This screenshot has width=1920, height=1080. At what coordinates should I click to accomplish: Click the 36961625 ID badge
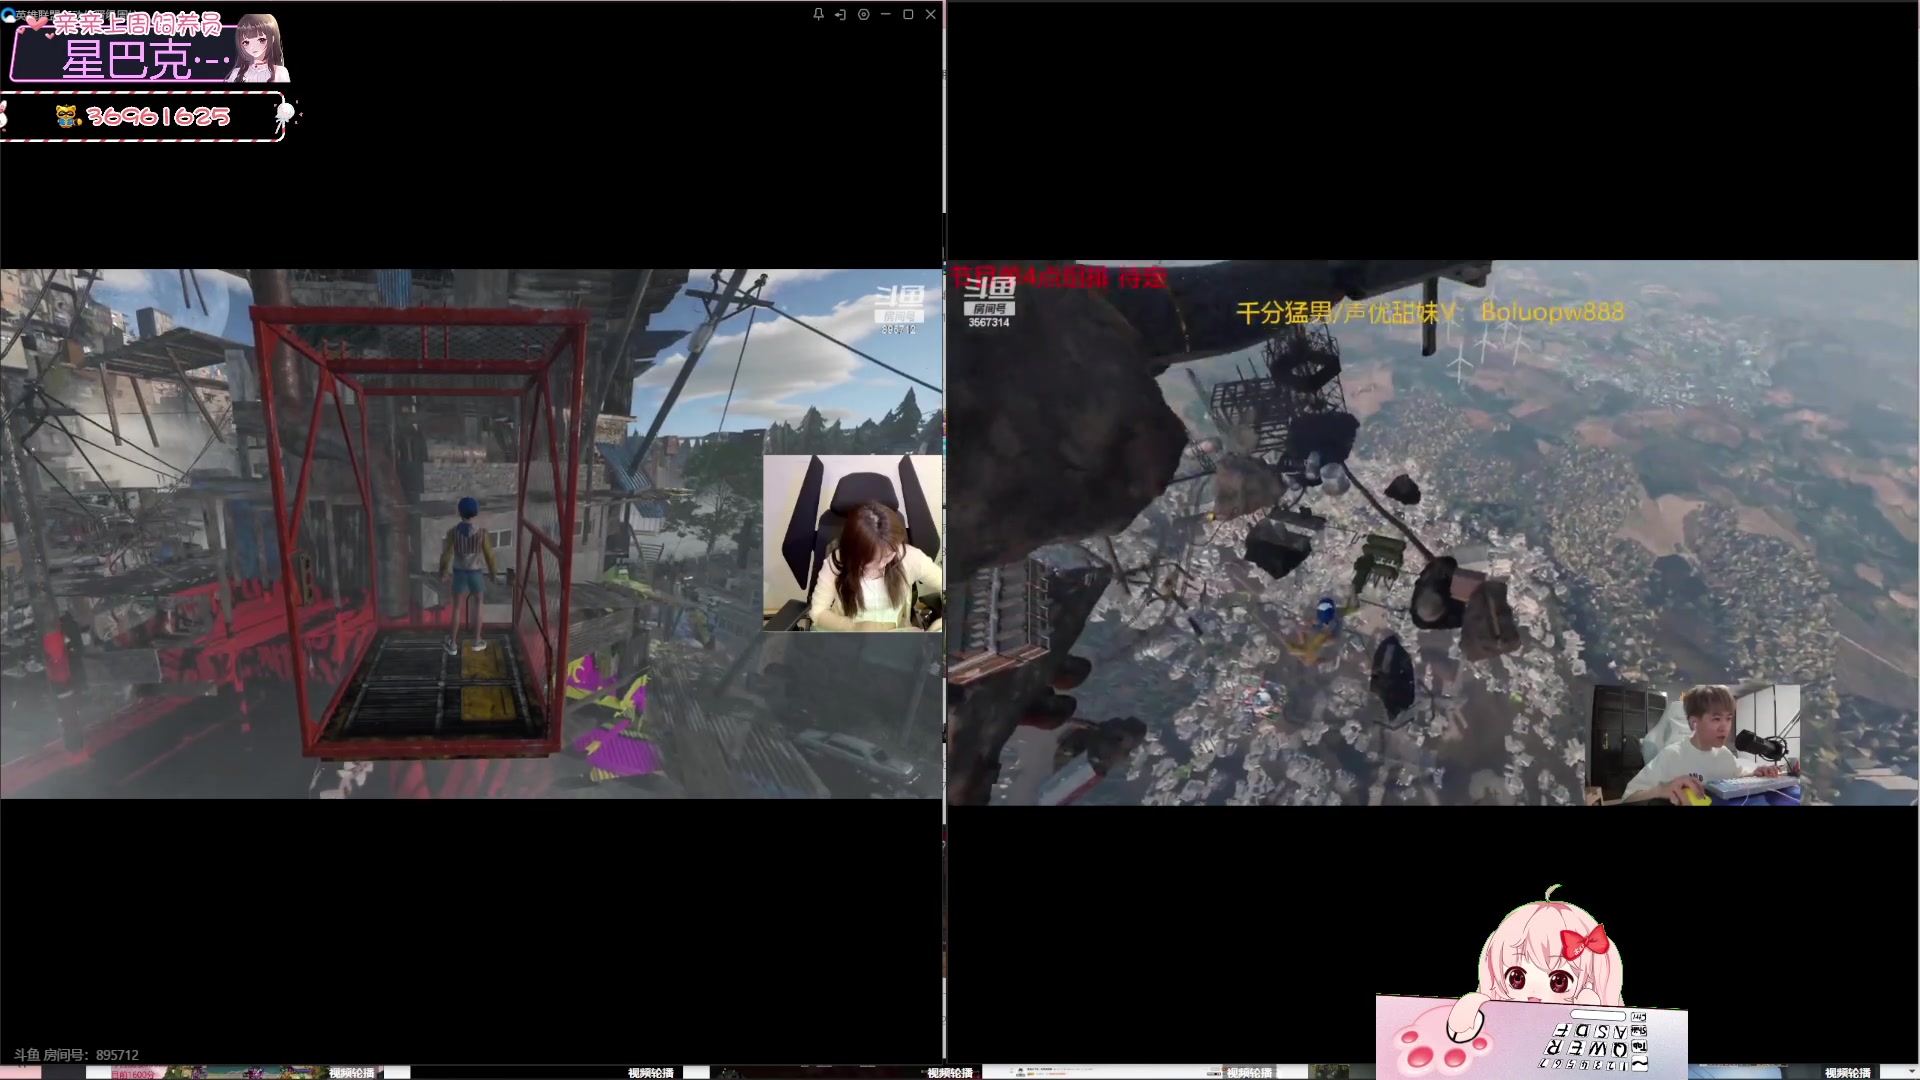coord(145,117)
